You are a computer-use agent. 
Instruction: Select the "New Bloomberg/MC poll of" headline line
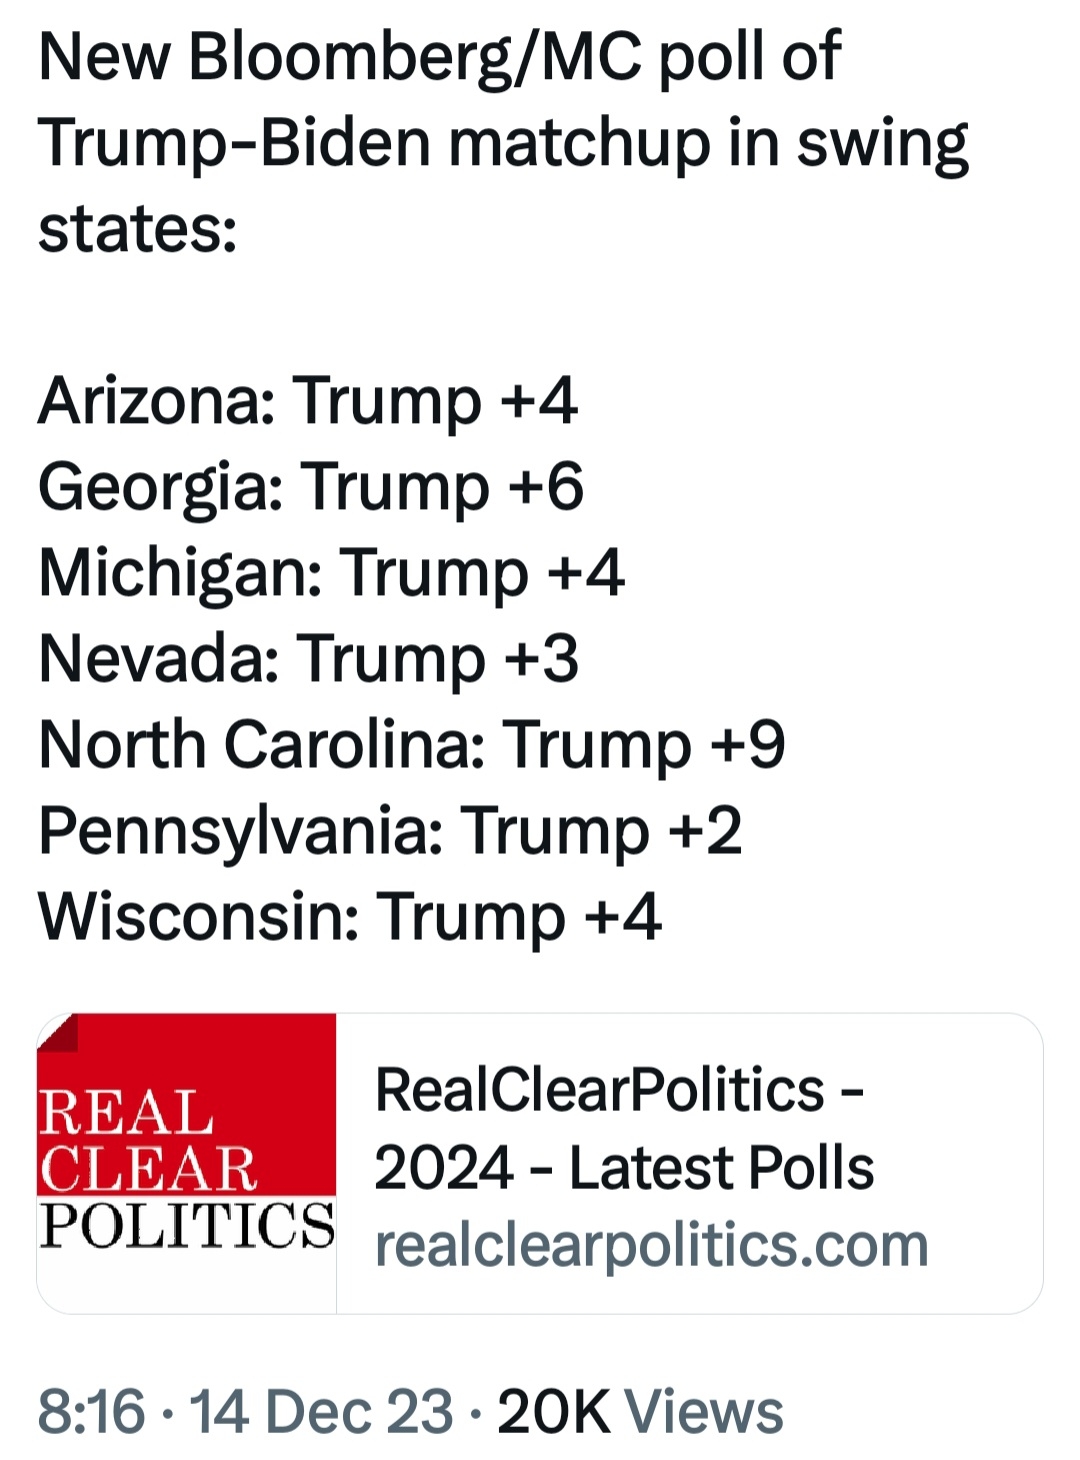tap(439, 57)
